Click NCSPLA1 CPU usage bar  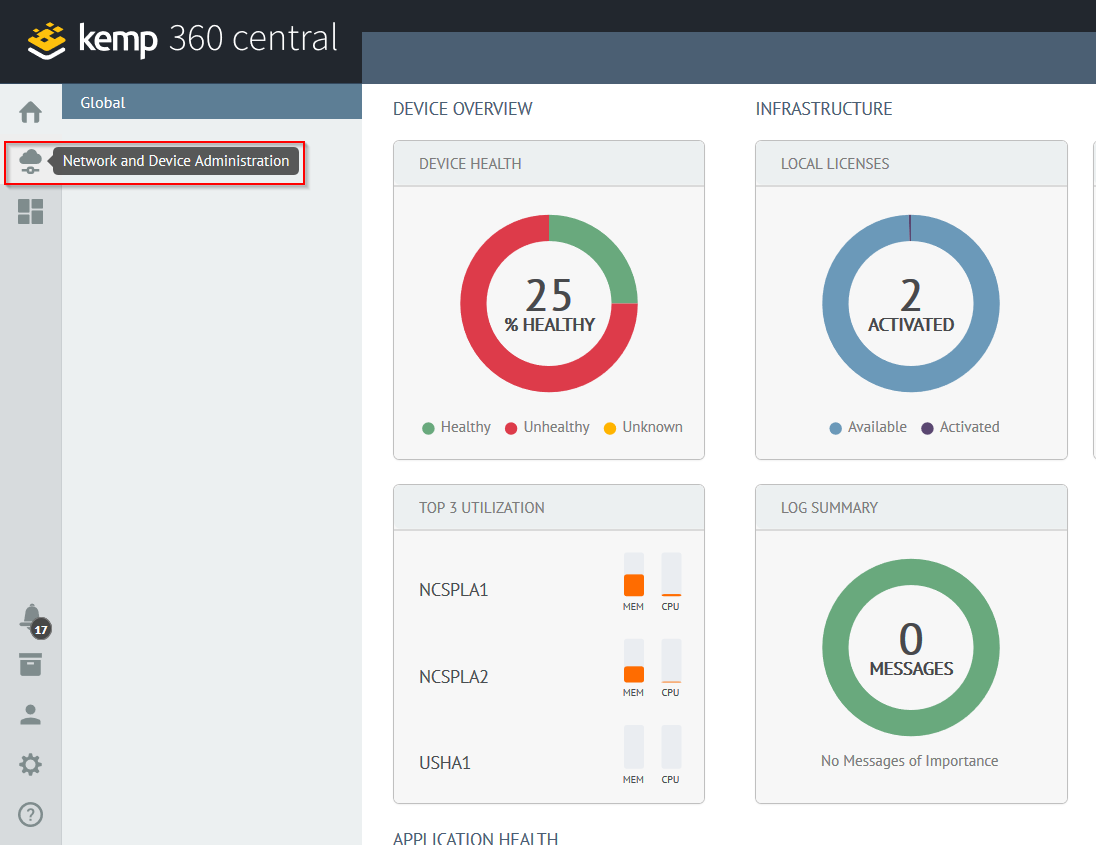(x=671, y=575)
